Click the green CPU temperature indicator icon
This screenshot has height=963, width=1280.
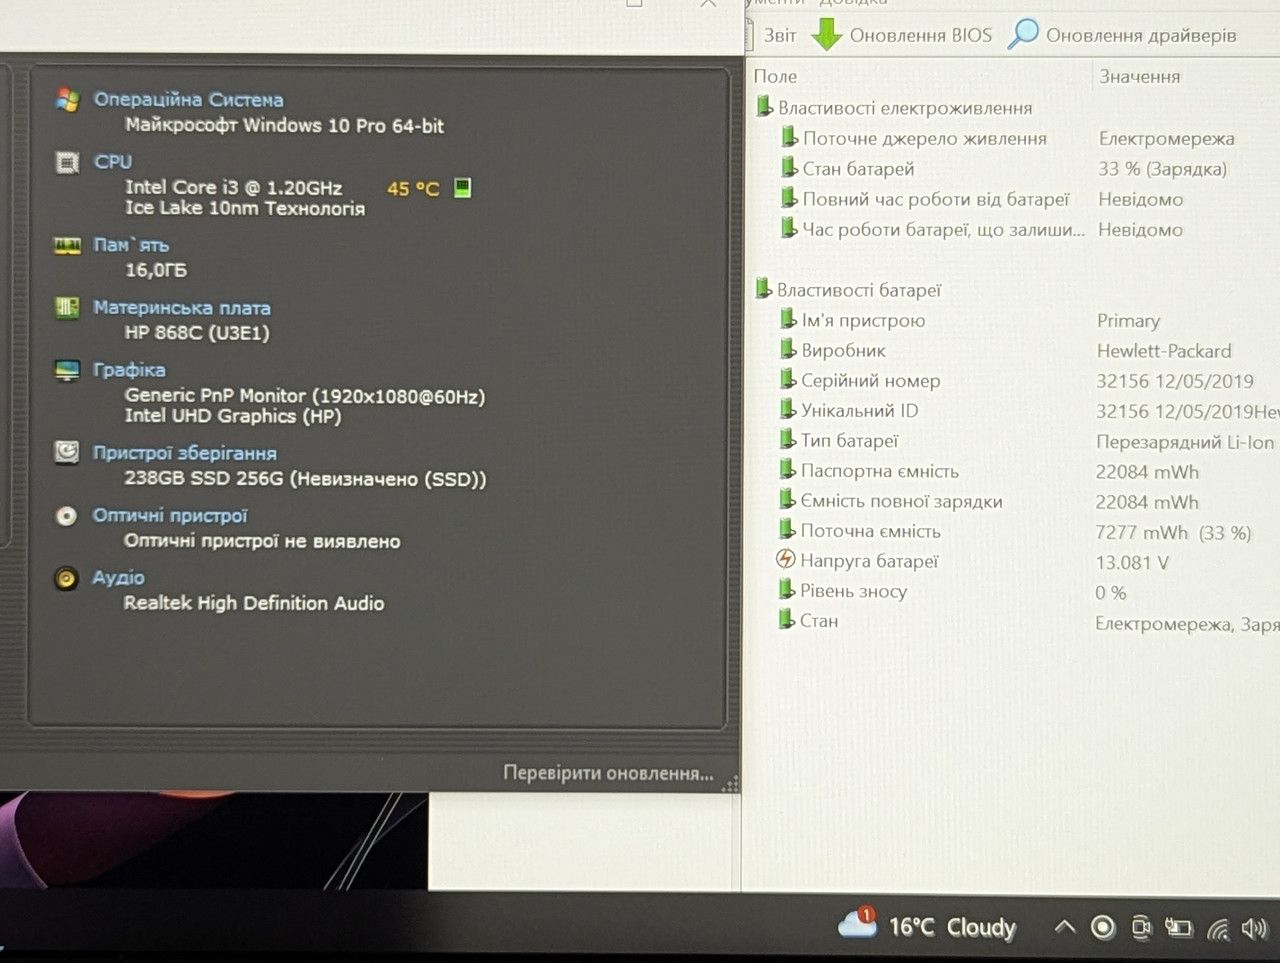462,187
